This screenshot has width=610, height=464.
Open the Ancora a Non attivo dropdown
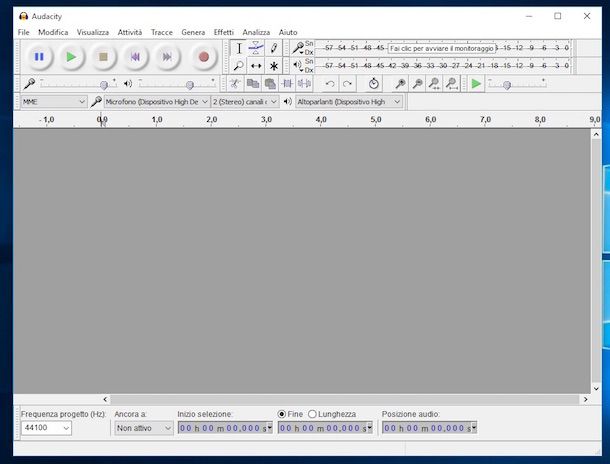tap(144, 428)
